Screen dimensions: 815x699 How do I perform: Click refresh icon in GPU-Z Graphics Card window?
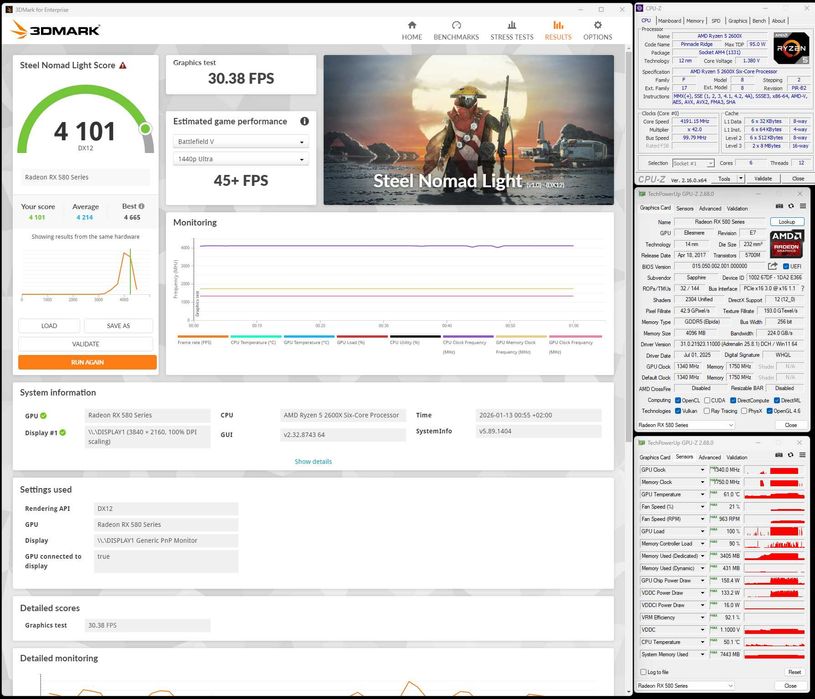791,206
